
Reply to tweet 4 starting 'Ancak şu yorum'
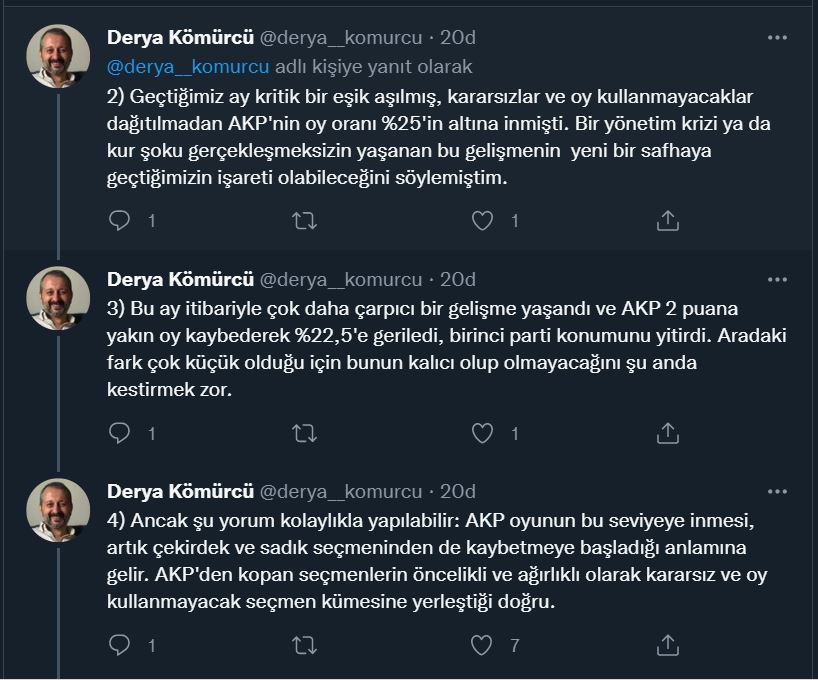pos(119,645)
